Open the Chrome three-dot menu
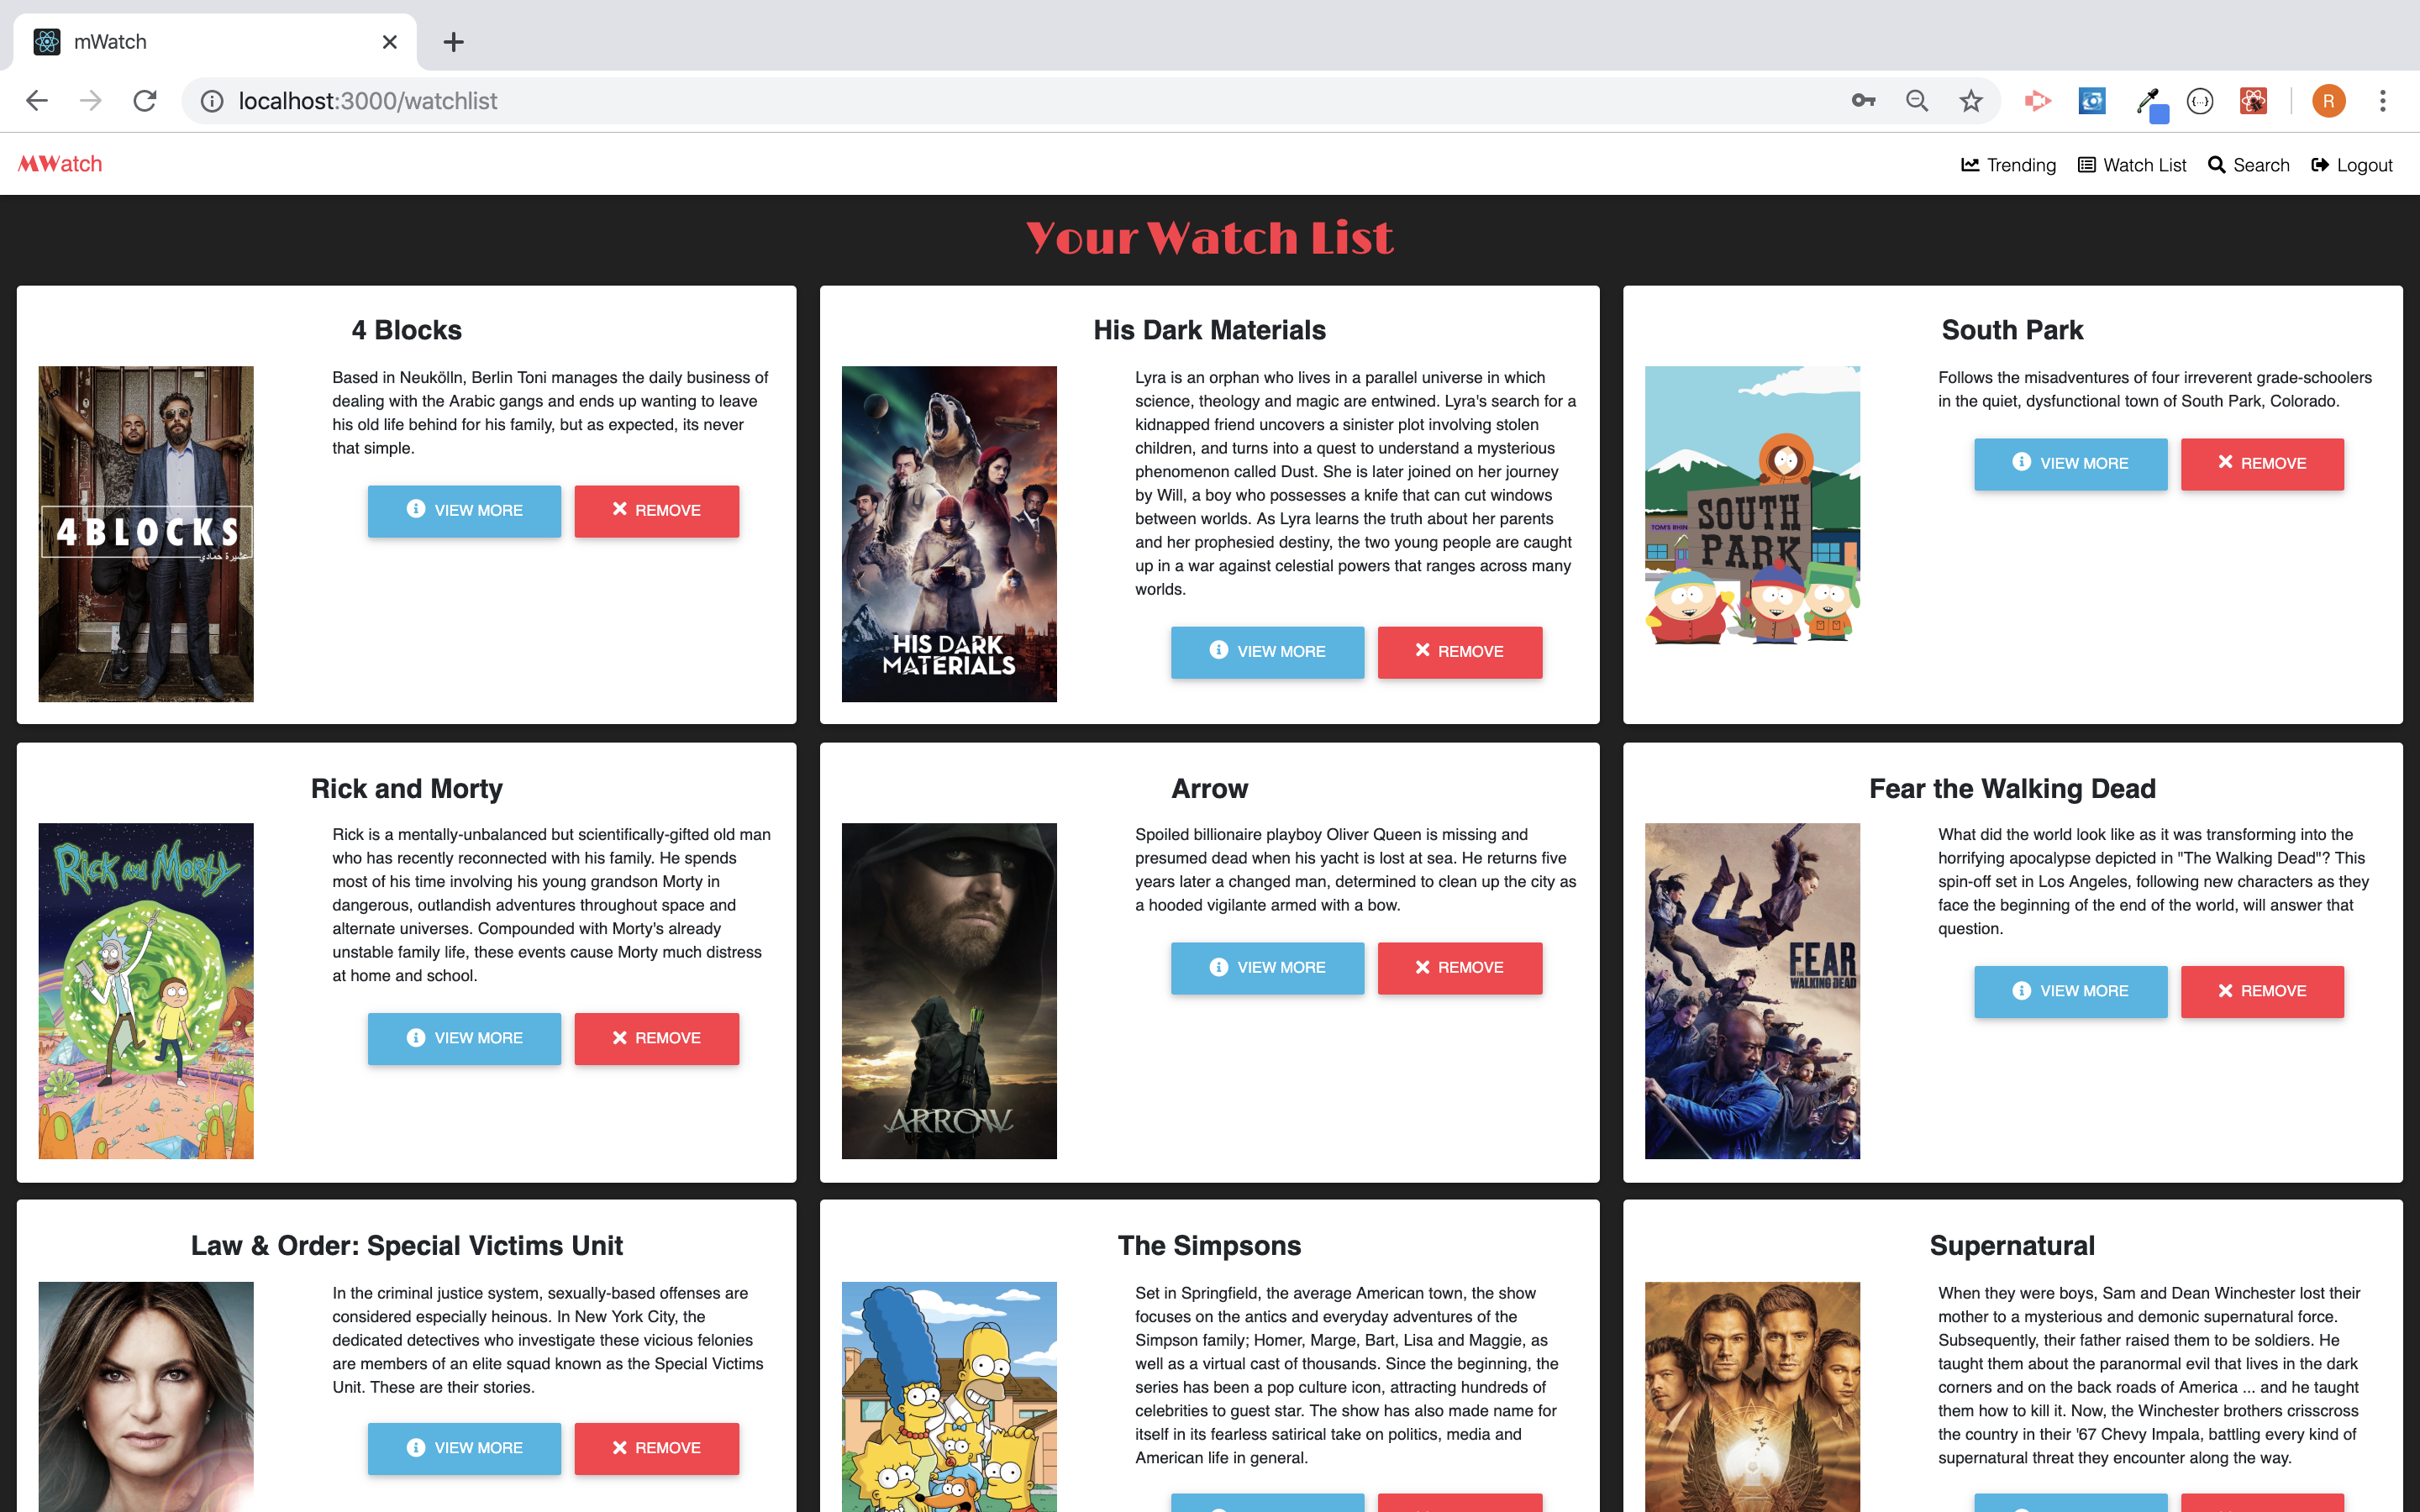This screenshot has width=2420, height=1512. [x=2382, y=101]
